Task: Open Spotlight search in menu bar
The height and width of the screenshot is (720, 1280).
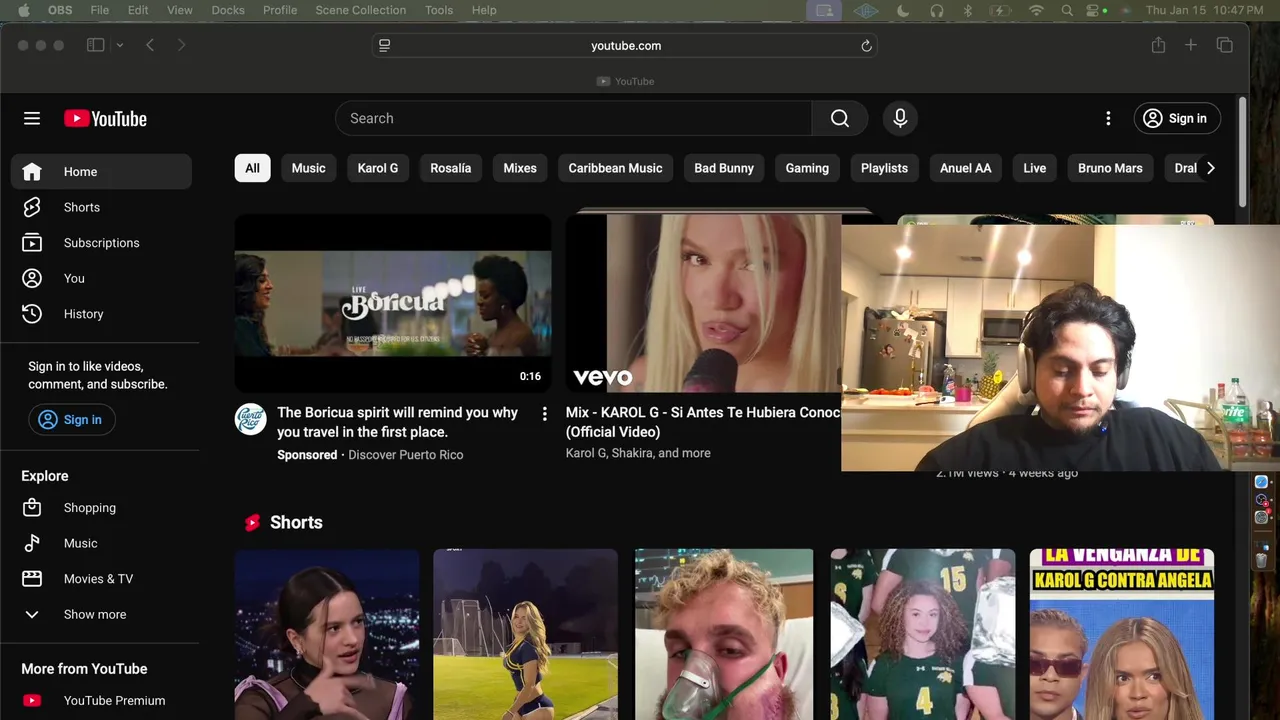Action: click(1067, 10)
